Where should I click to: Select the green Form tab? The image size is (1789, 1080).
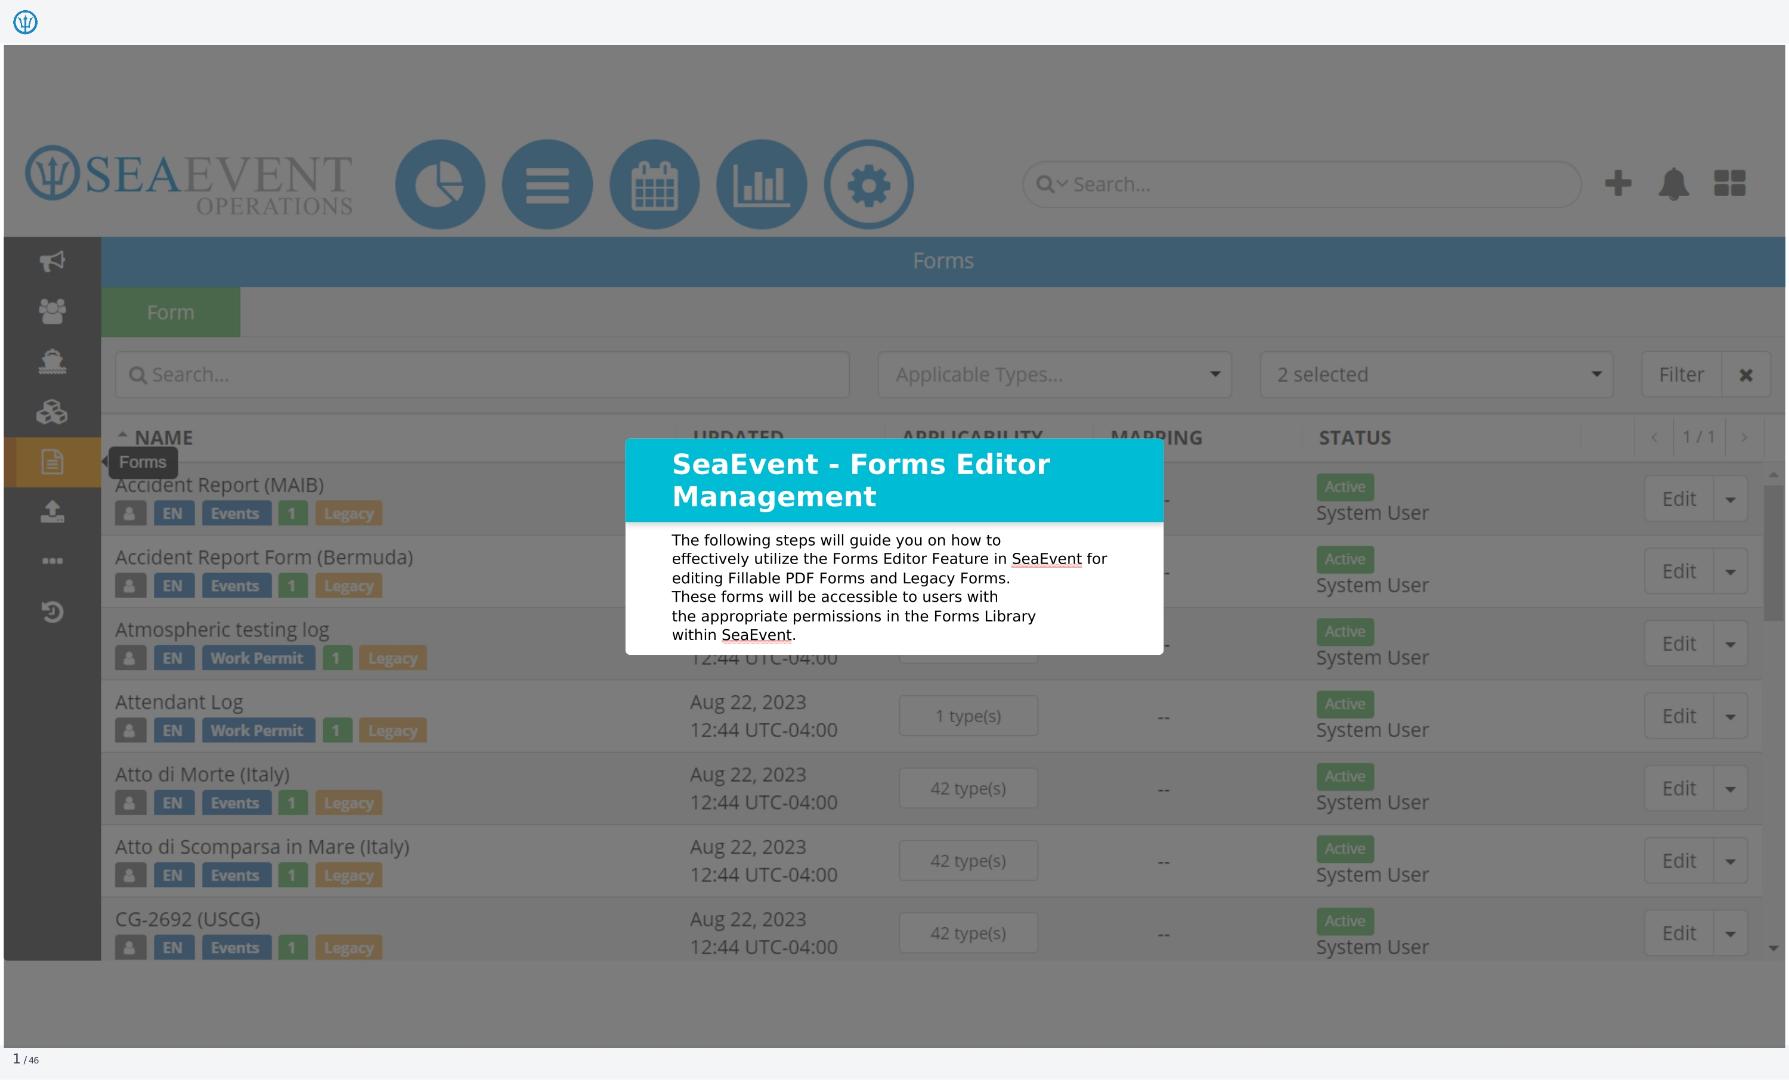click(170, 312)
